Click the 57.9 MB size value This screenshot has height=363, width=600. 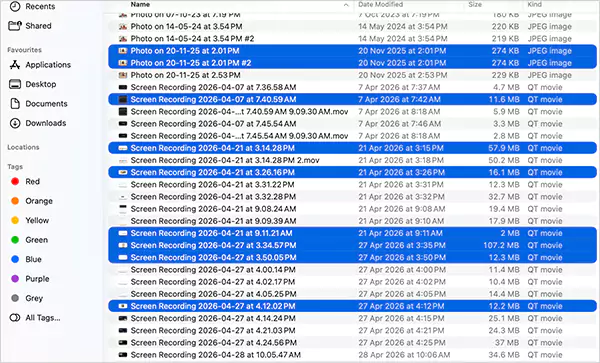(x=504, y=148)
